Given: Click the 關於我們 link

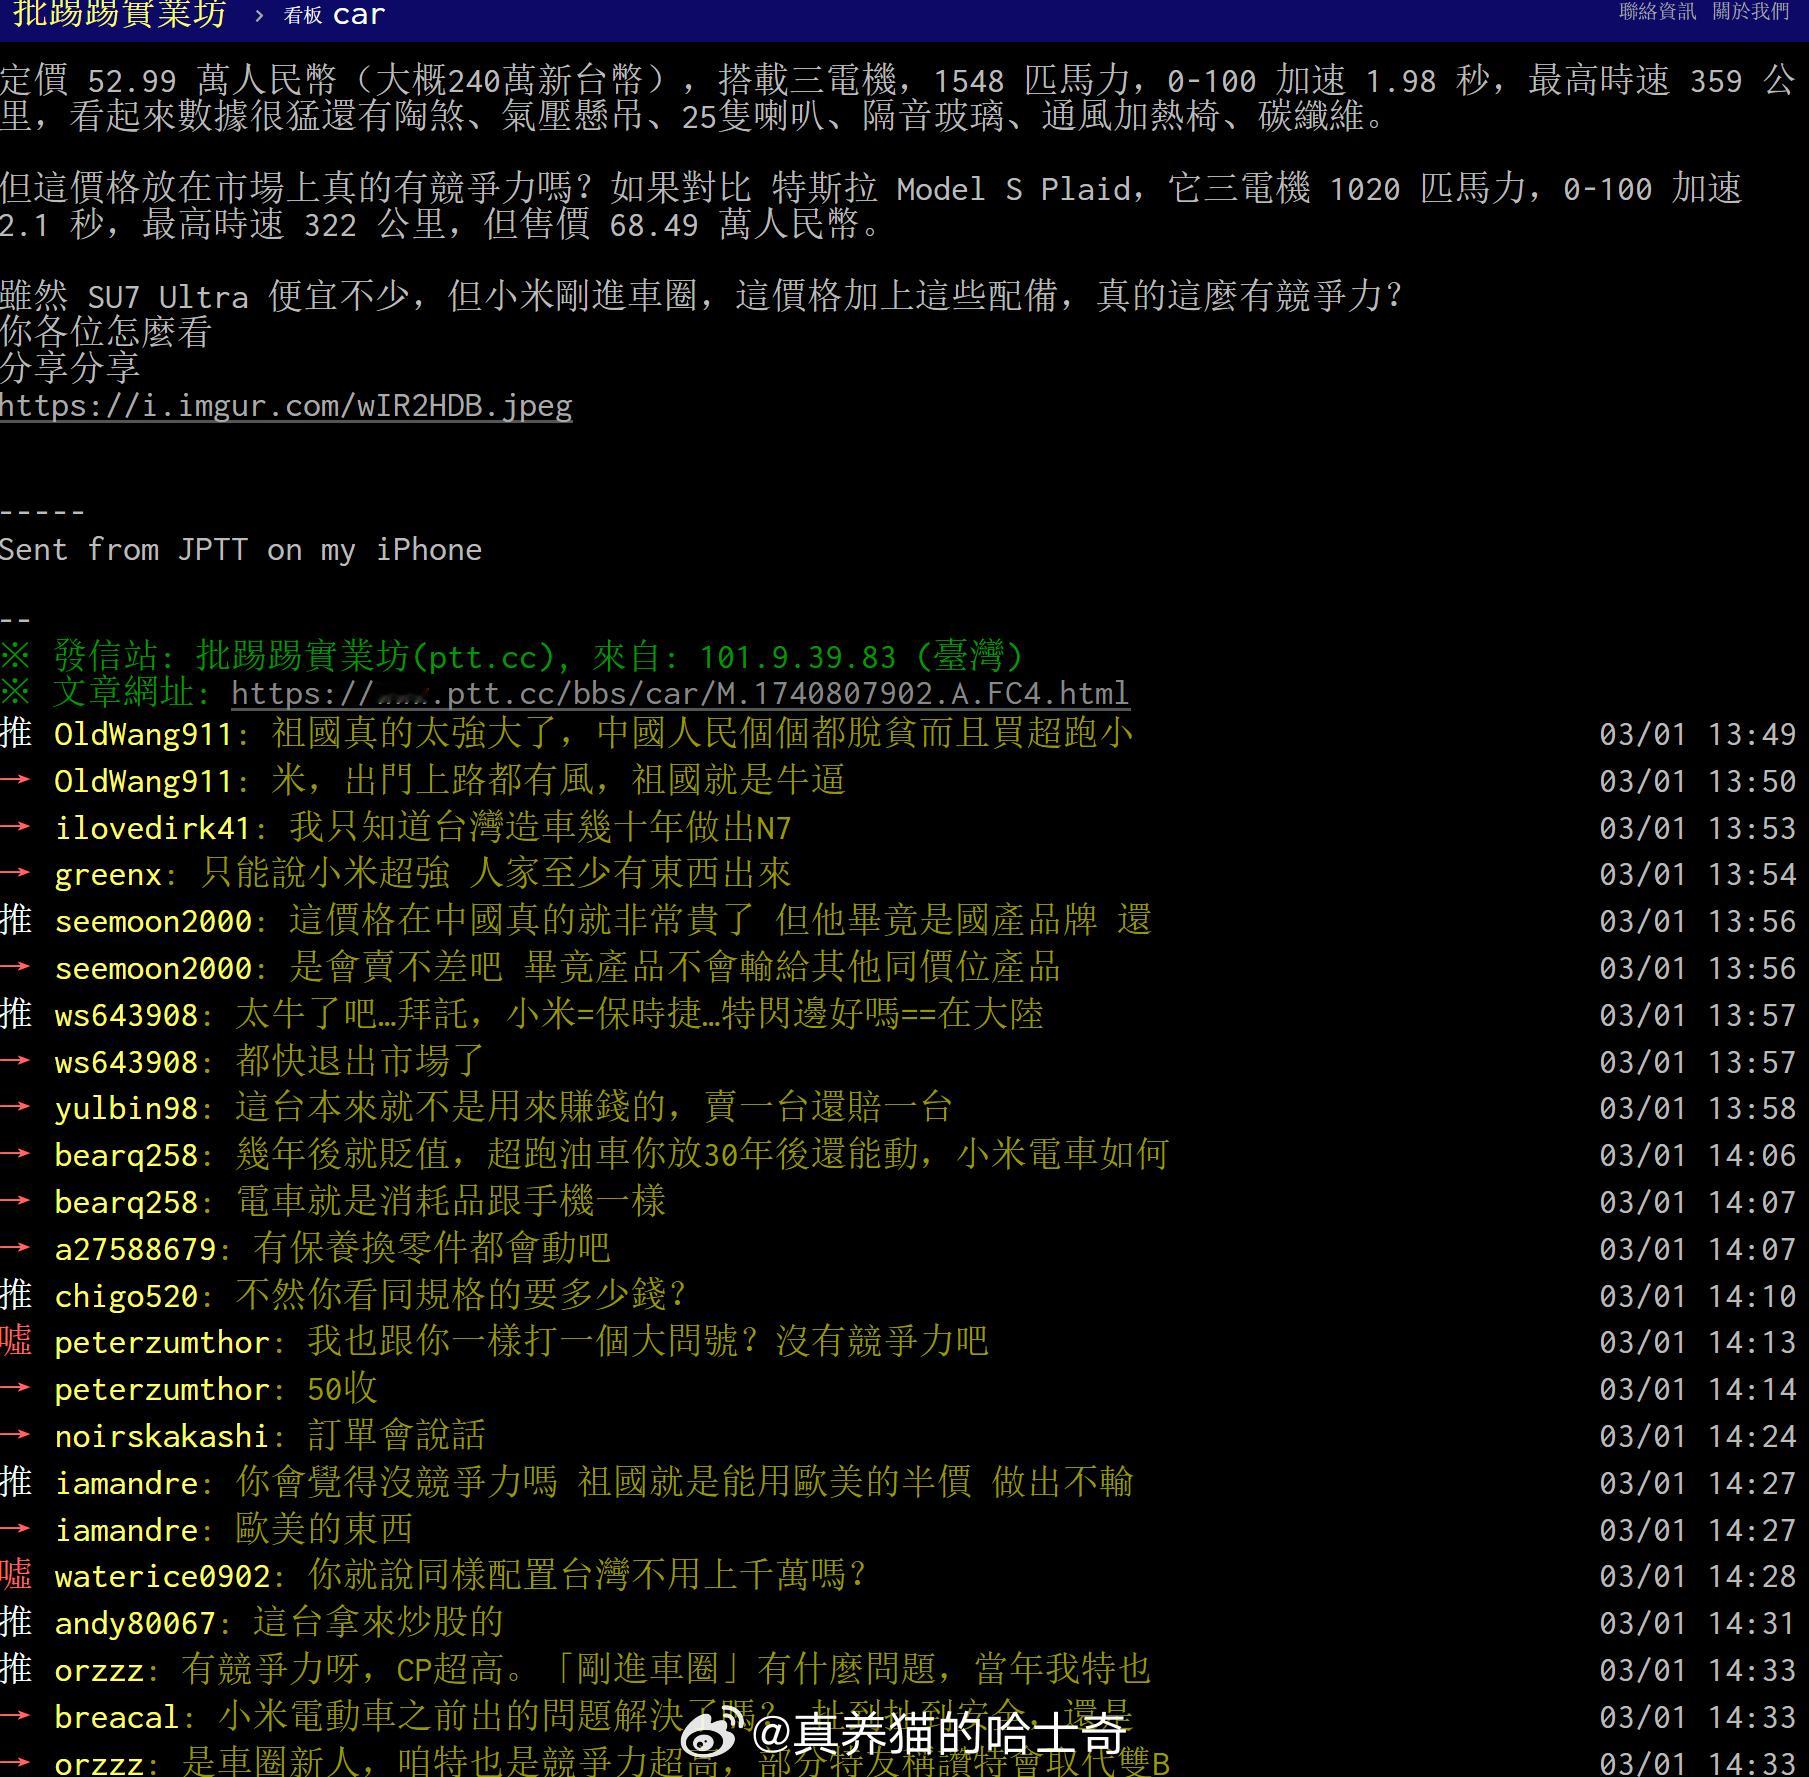Looking at the screenshot, I should click(x=1750, y=12).
